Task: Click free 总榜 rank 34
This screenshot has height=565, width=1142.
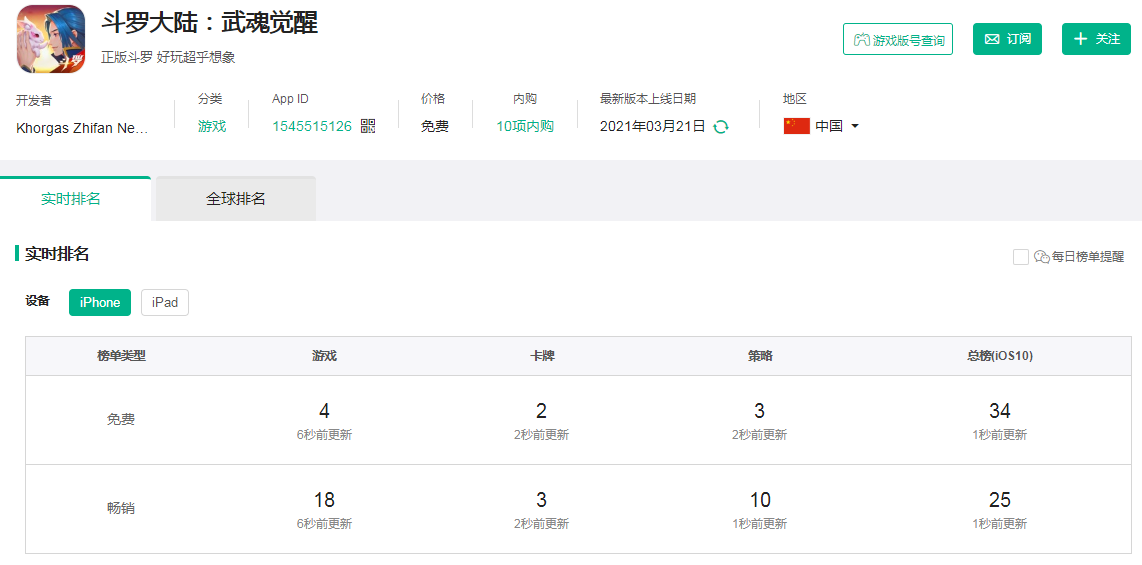Action: coord(1000,411)
